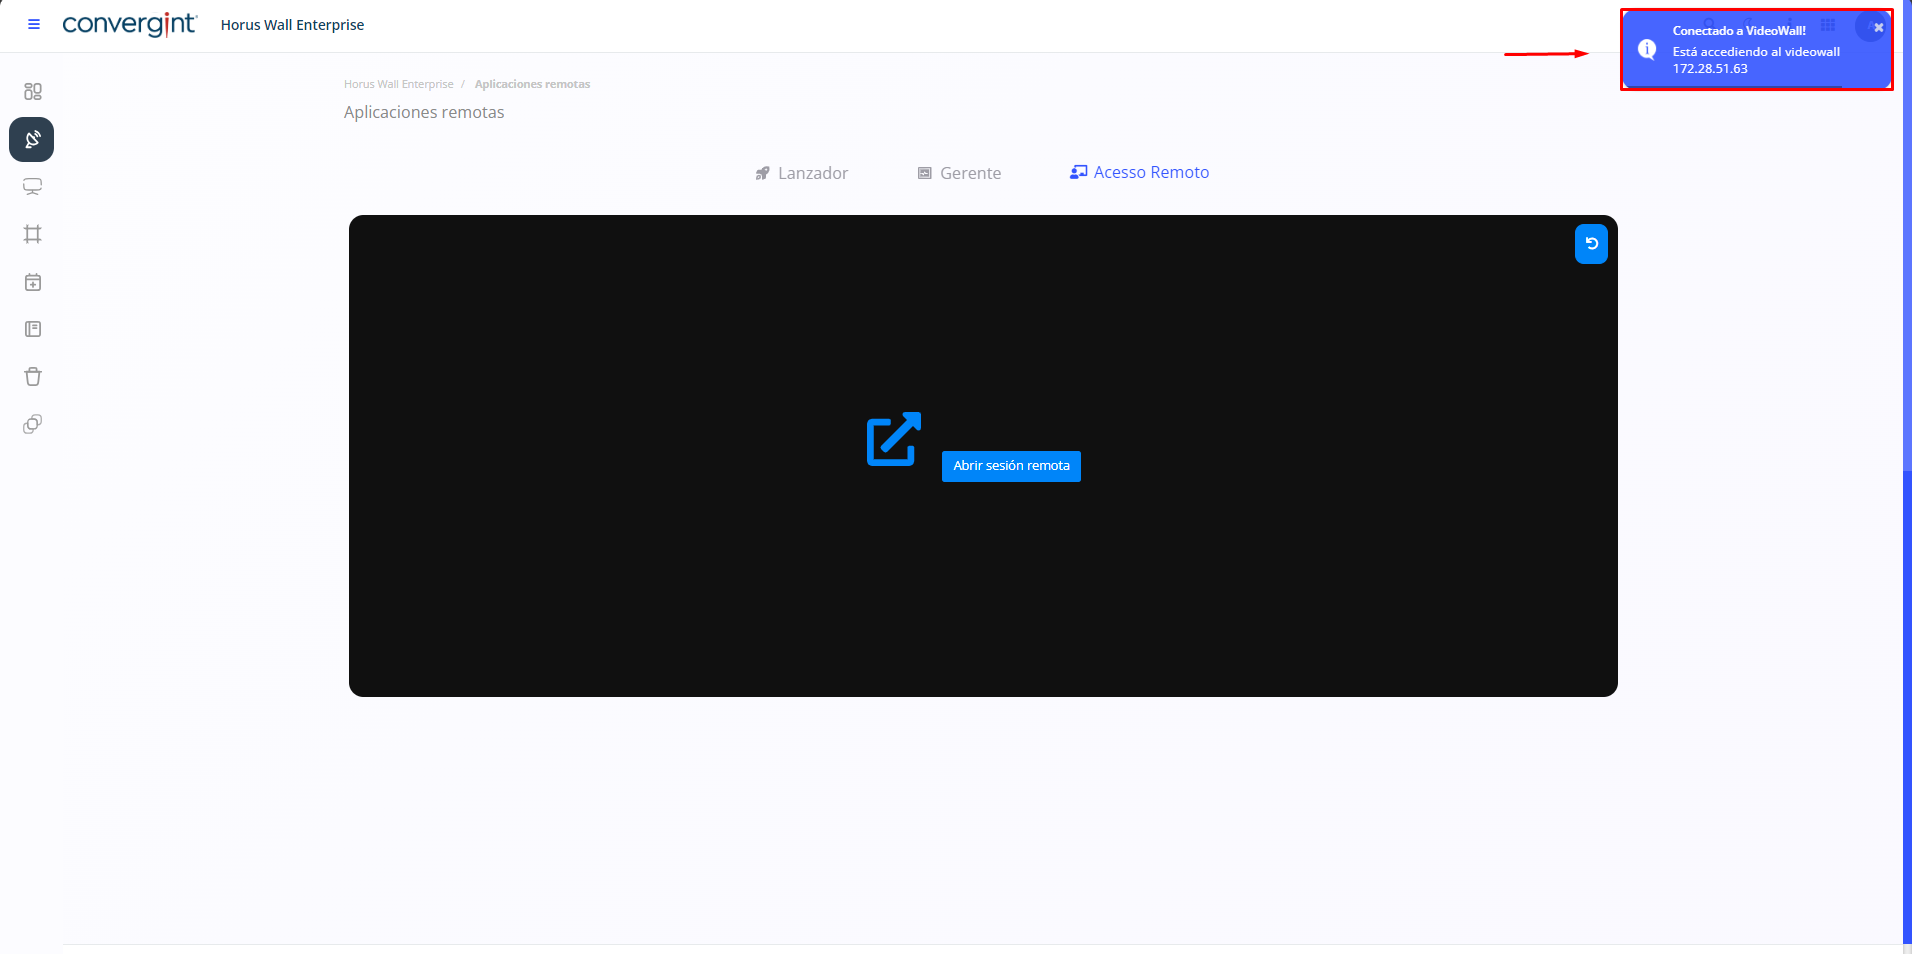Switch to the Gerente tab

click(x=959, y=173)
